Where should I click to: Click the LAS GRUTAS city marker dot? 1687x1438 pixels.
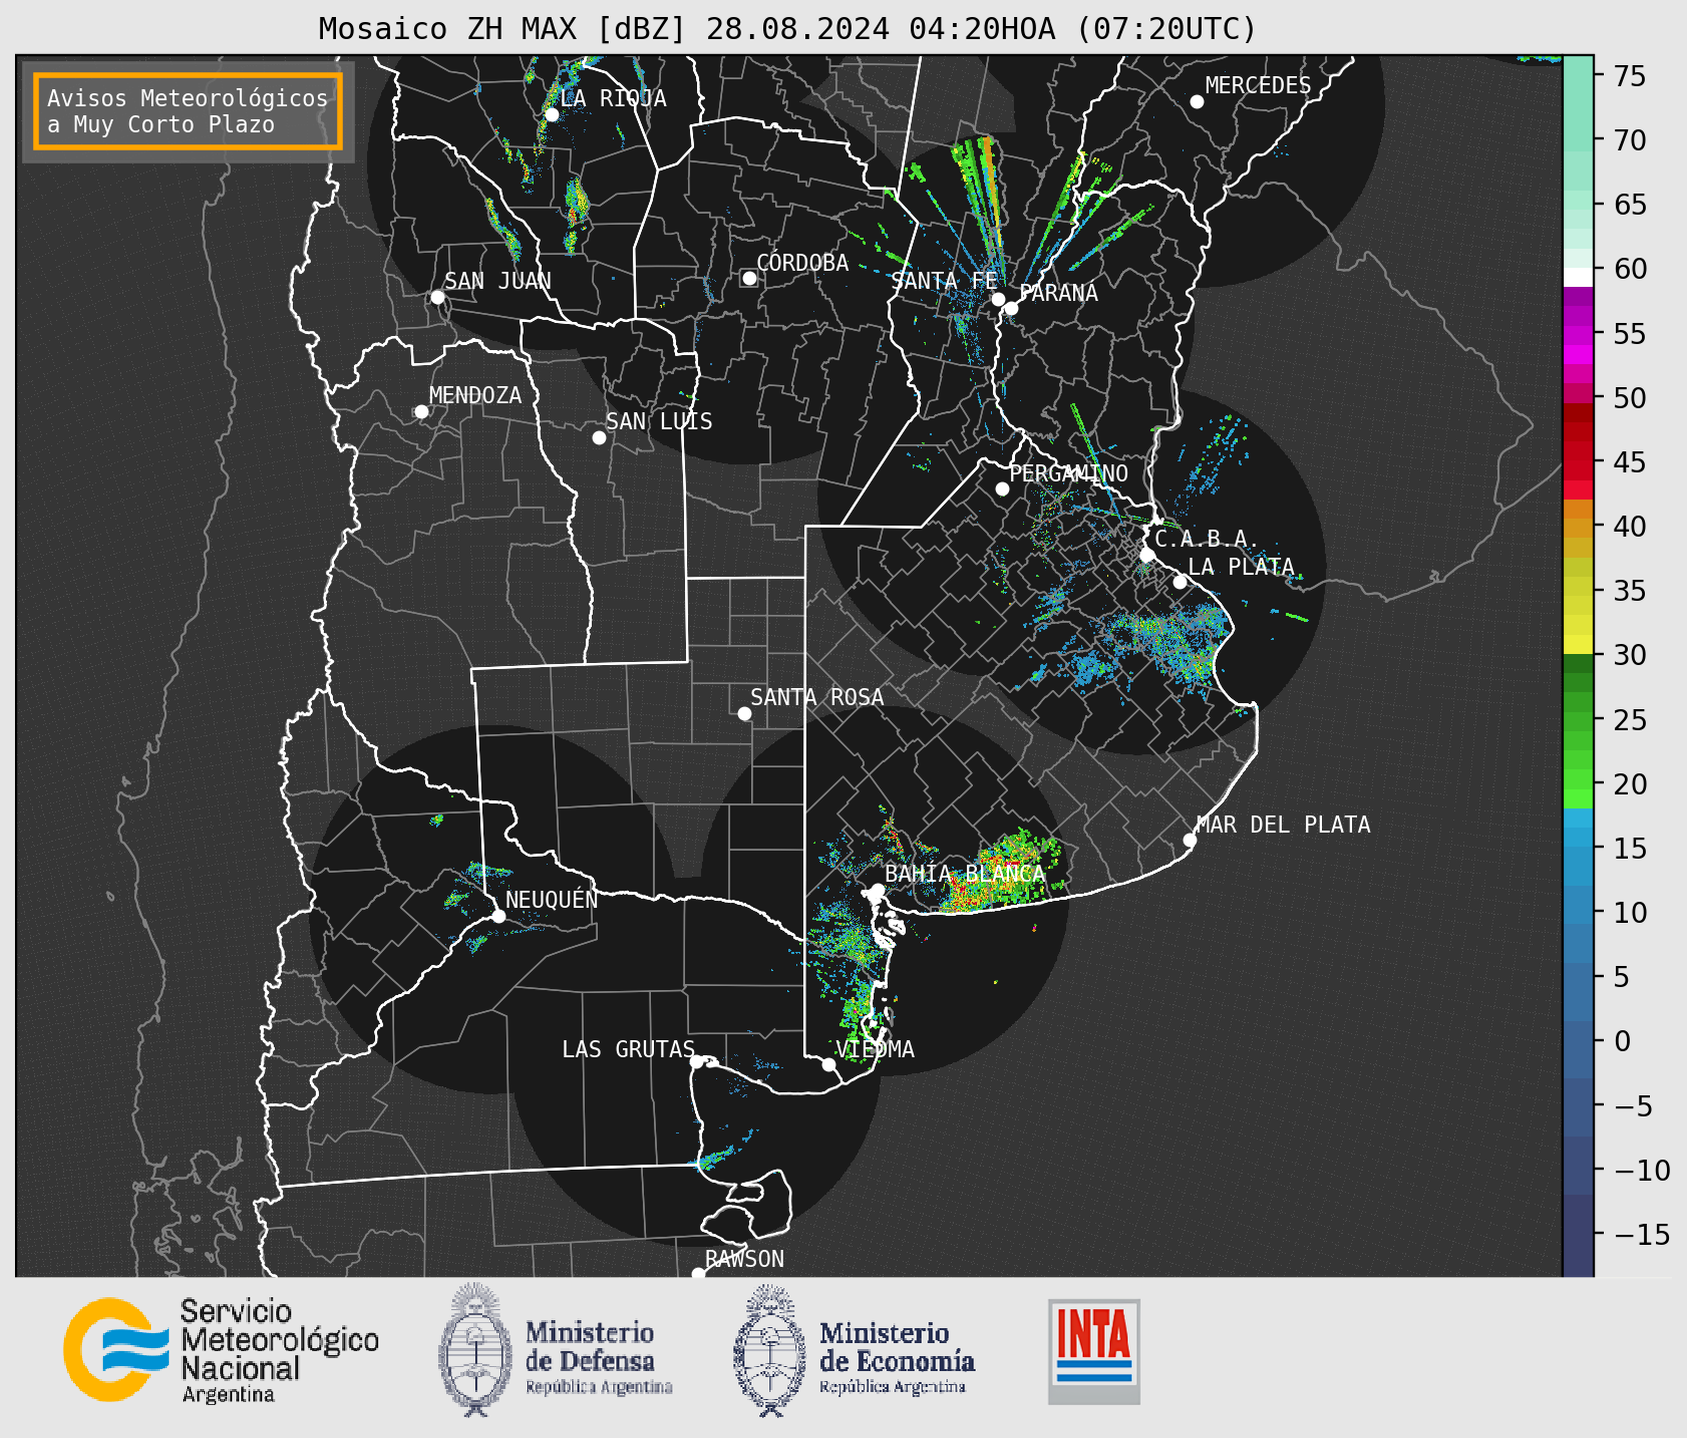pos(697,1062)
